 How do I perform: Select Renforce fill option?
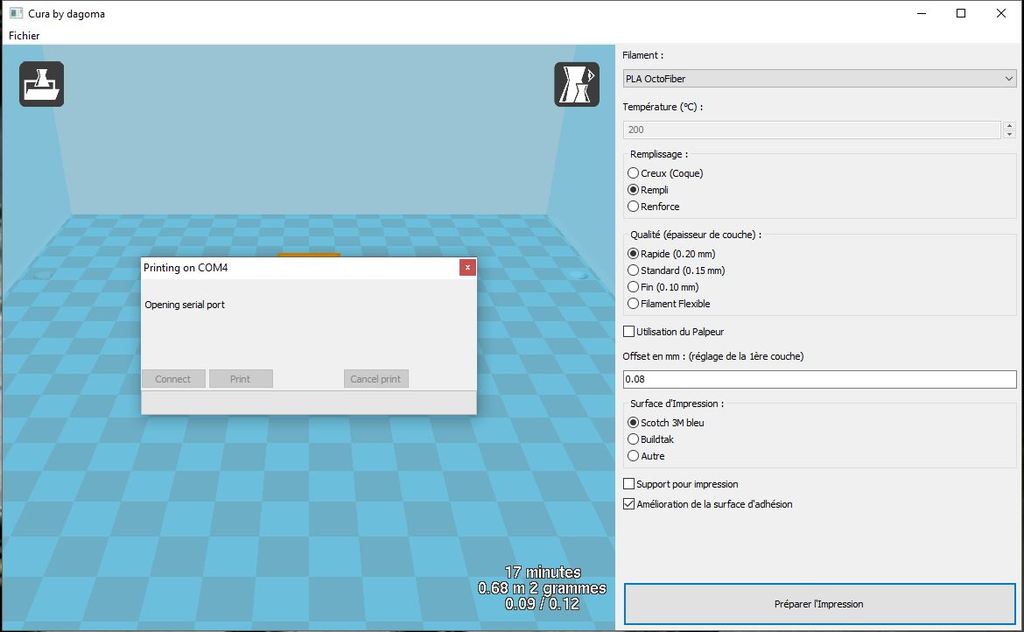pos(653,206)
